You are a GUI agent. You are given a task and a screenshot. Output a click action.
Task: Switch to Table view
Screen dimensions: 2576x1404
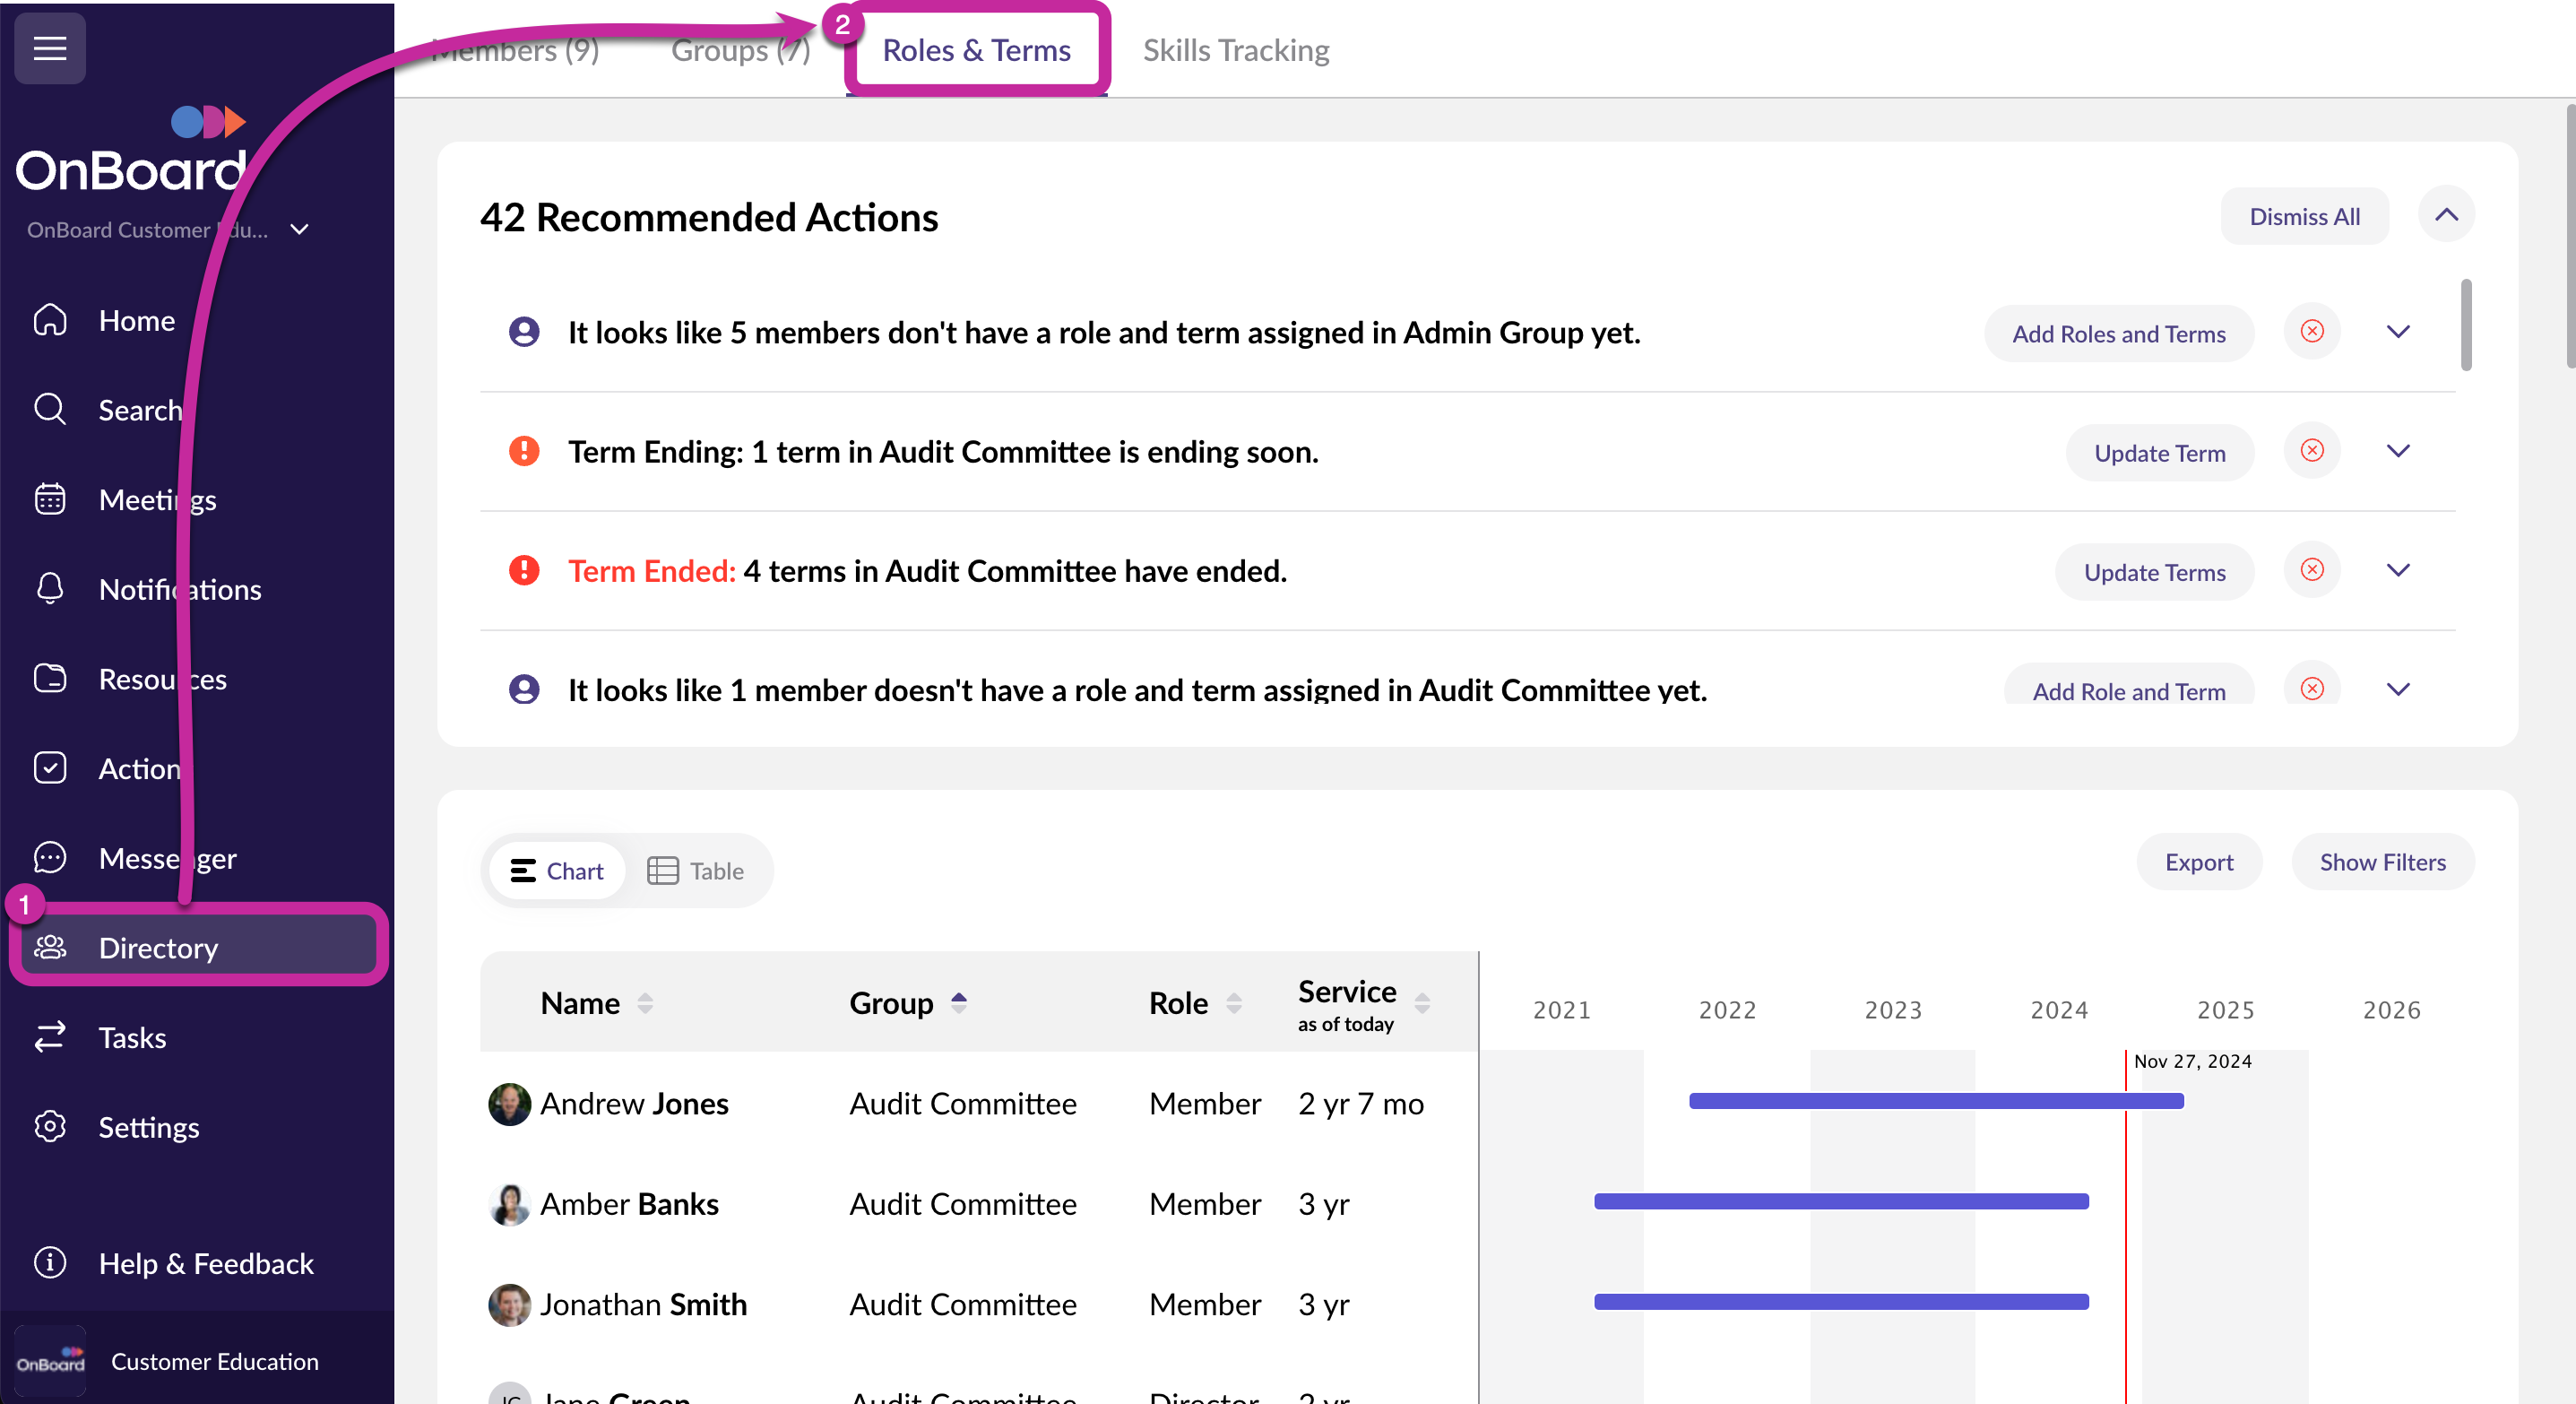pos(696,870)
